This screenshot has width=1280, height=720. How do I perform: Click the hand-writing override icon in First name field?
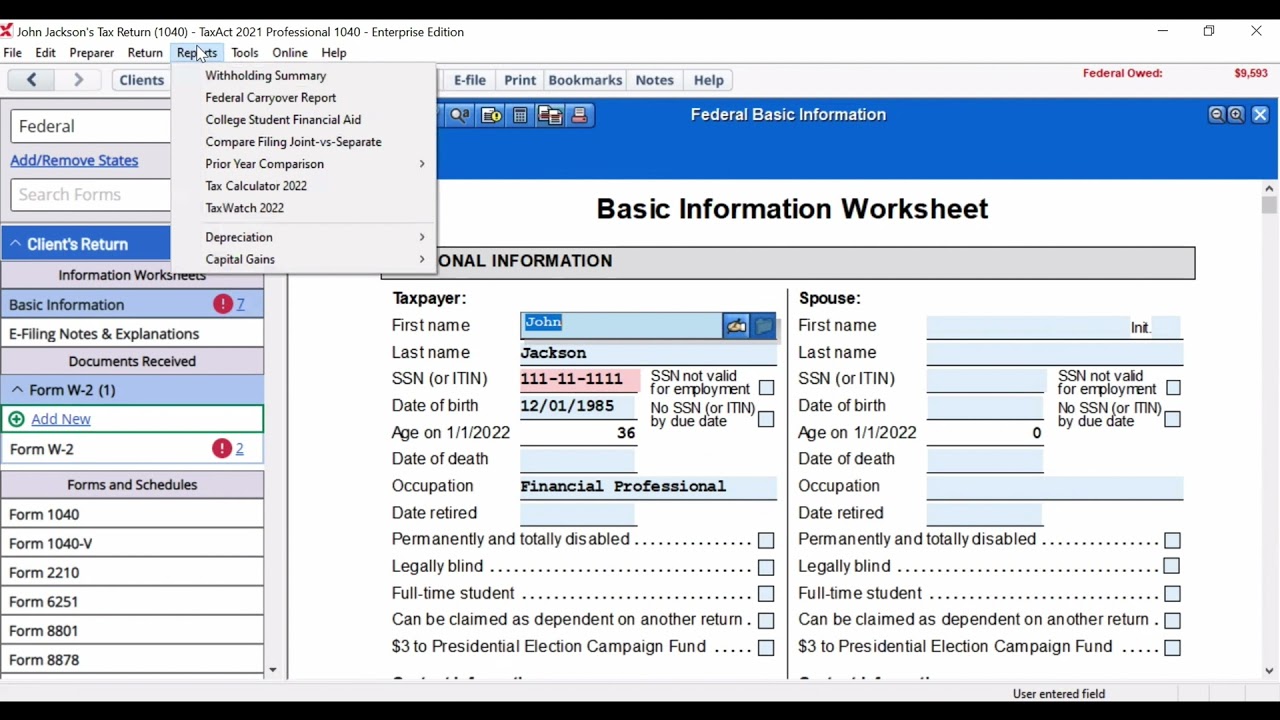(x=736, y=326)
